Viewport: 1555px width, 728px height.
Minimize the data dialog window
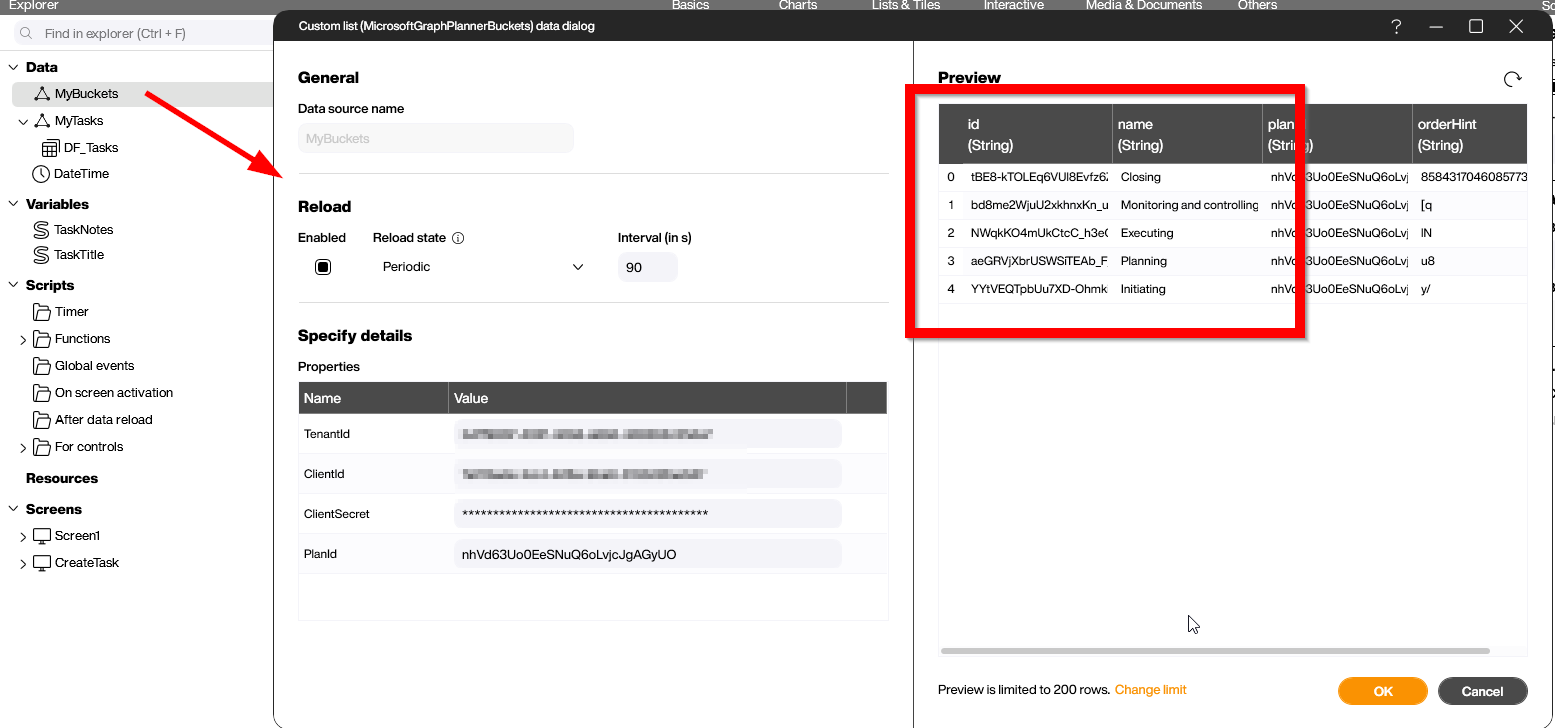1436,27
